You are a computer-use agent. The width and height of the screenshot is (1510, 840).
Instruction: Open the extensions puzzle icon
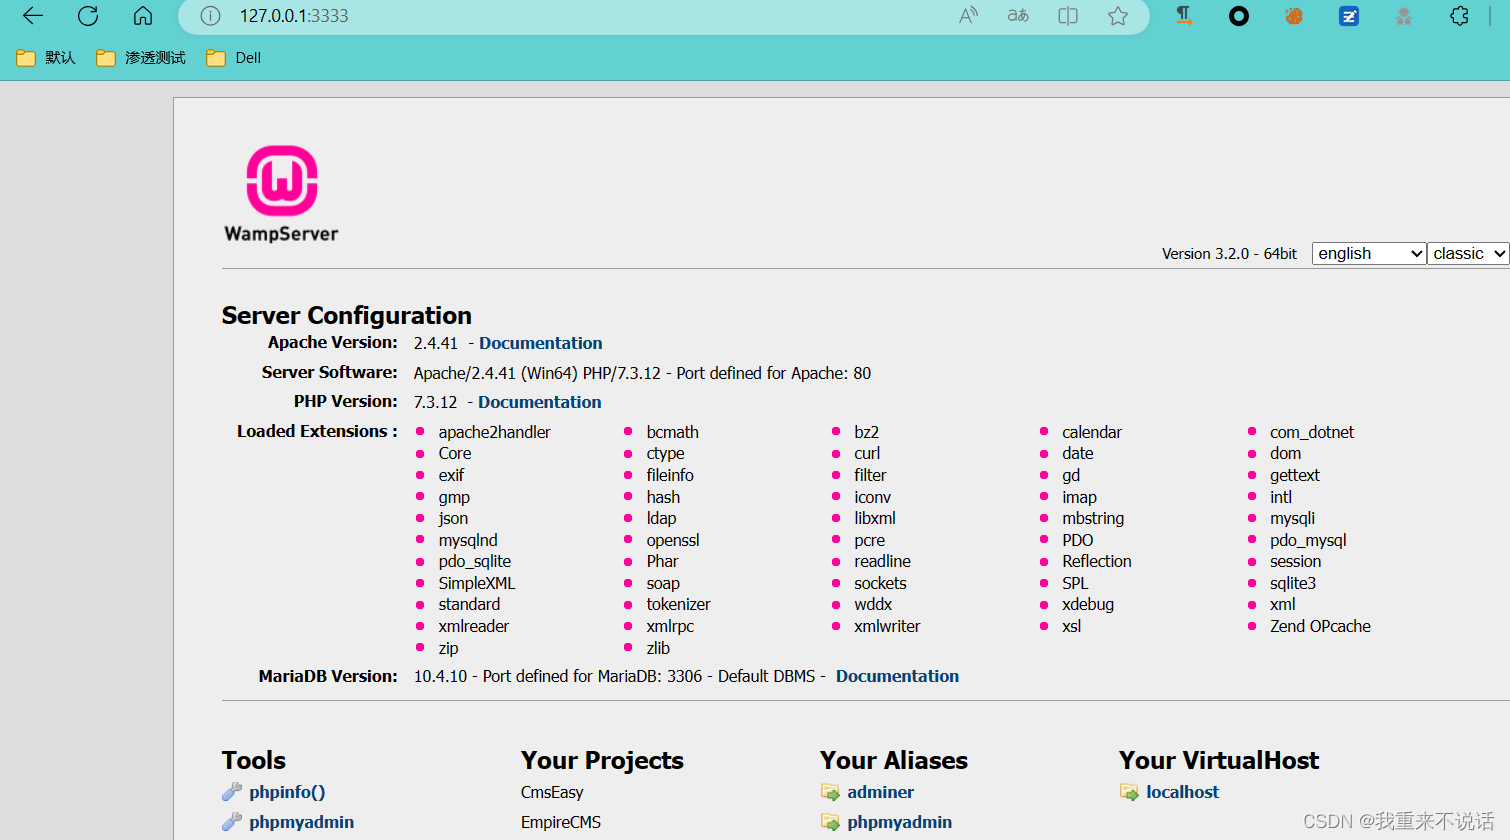[1459, 16]
